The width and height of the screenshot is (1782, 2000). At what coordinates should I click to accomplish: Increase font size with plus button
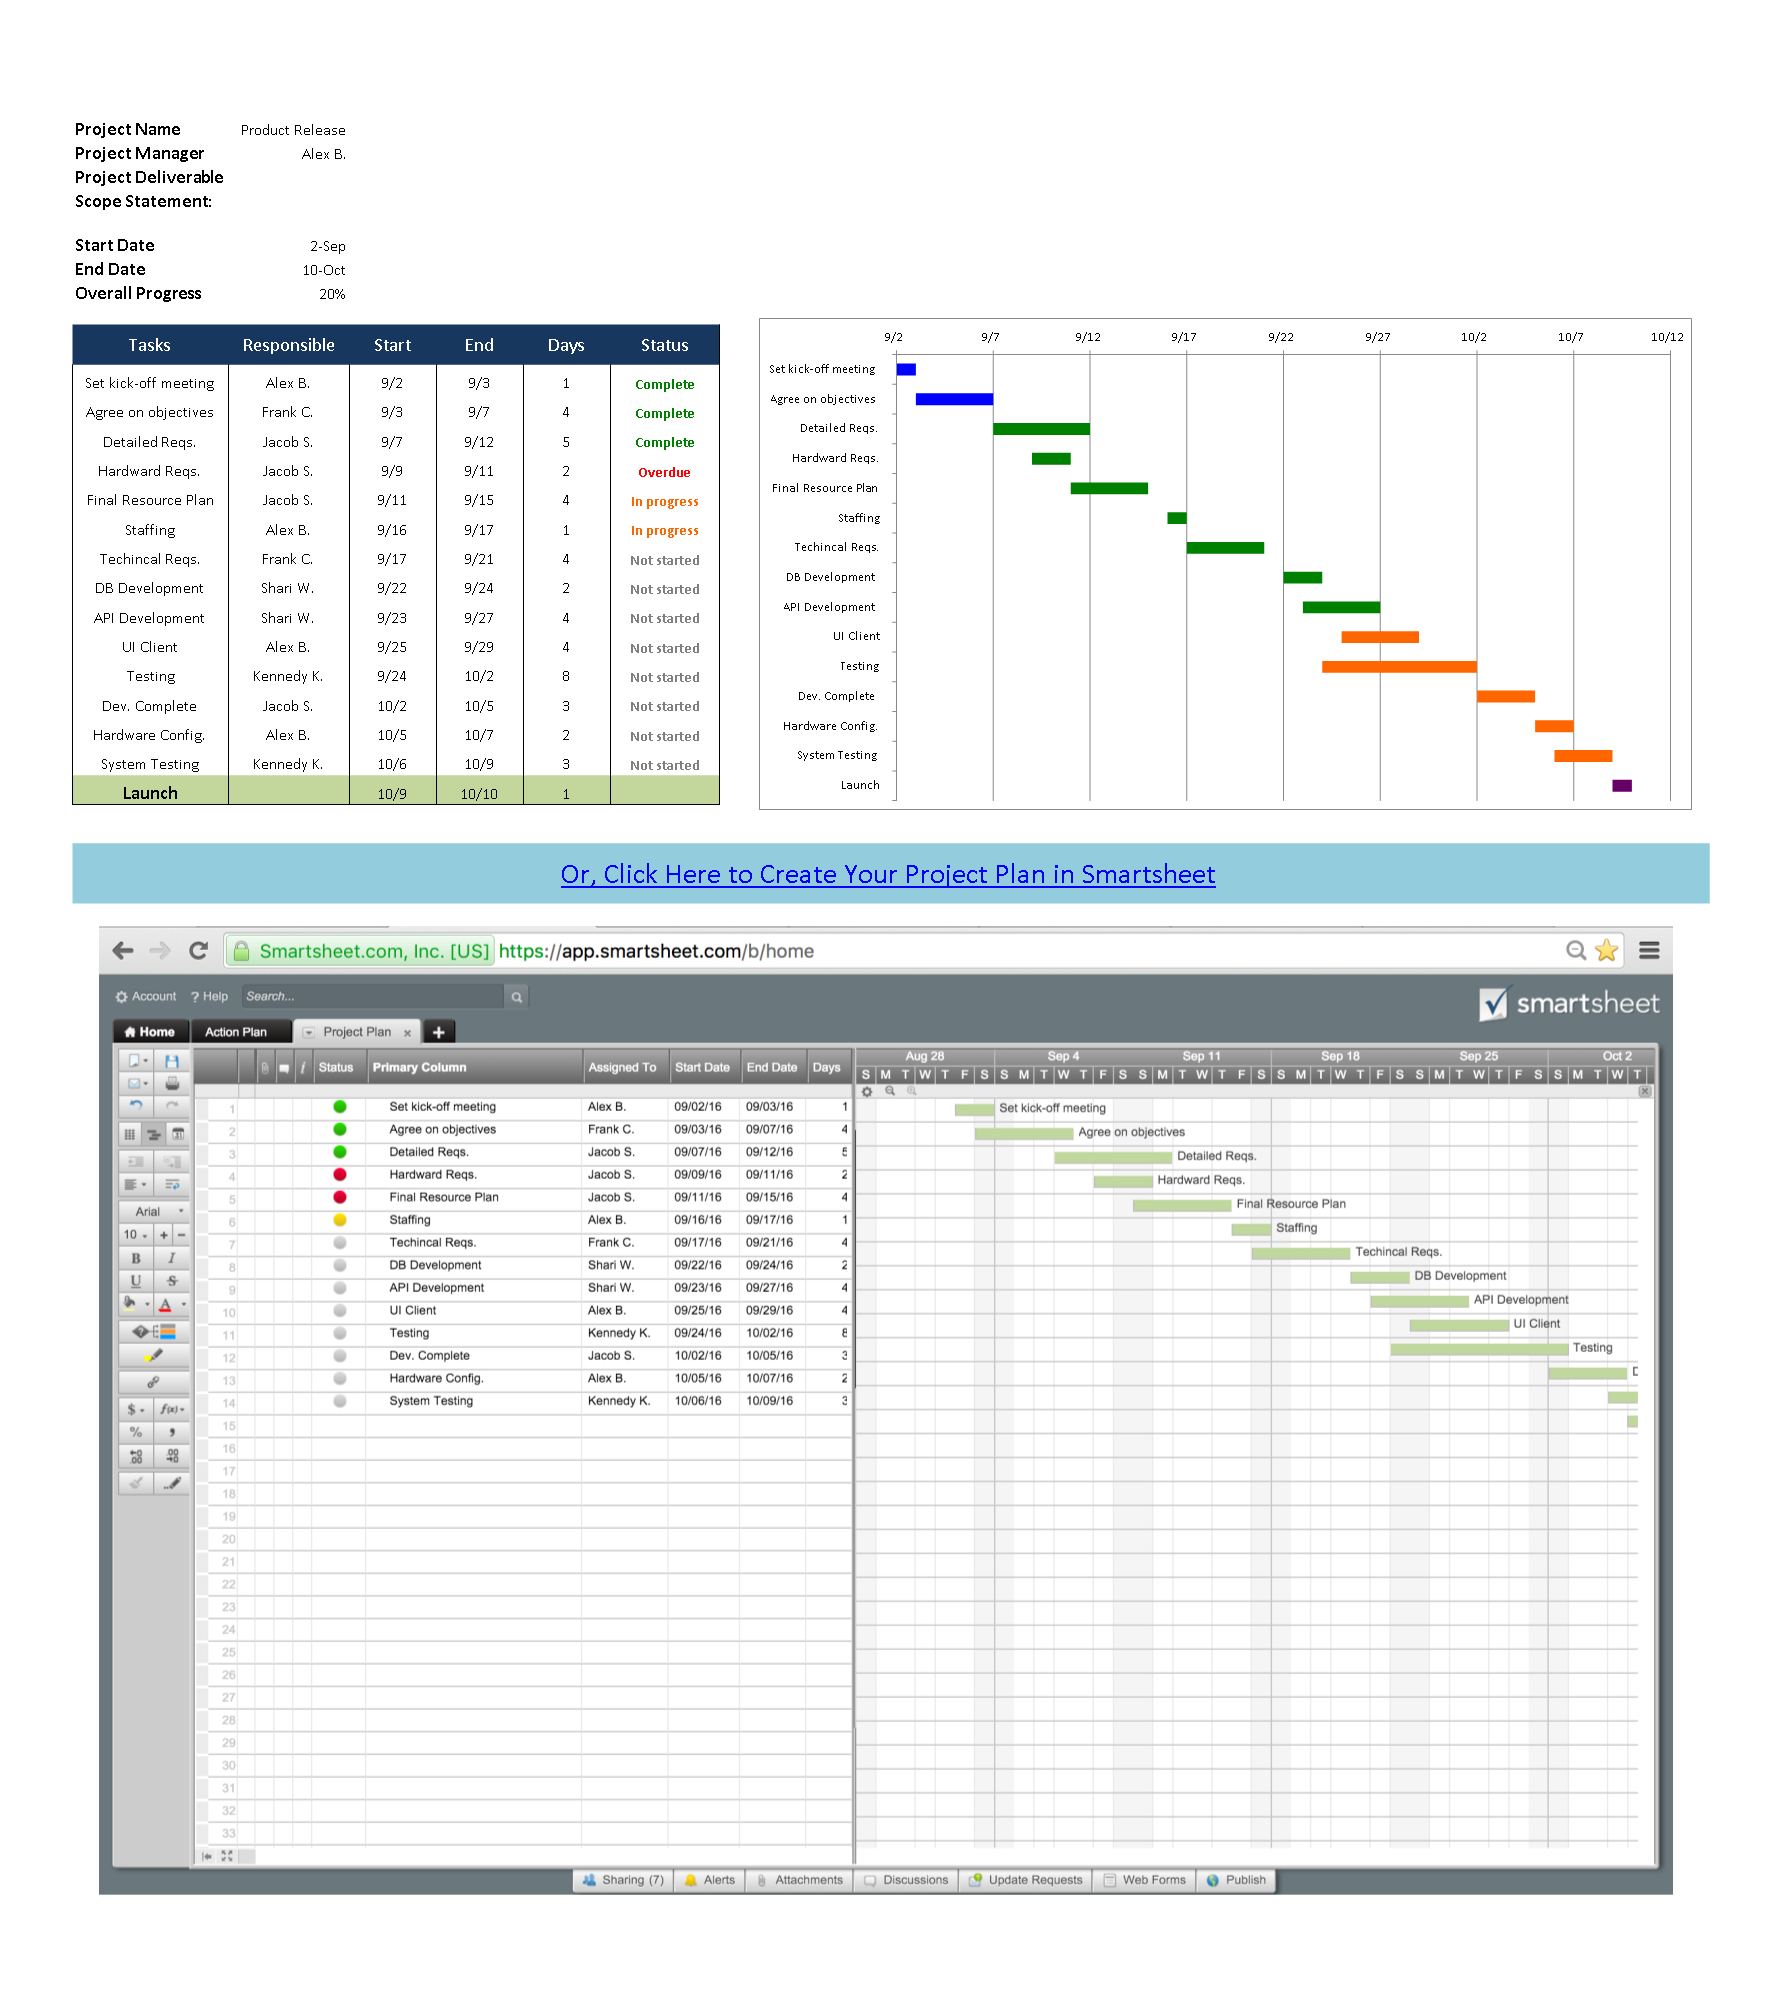pyautogui.click(x=164, y=1235)
